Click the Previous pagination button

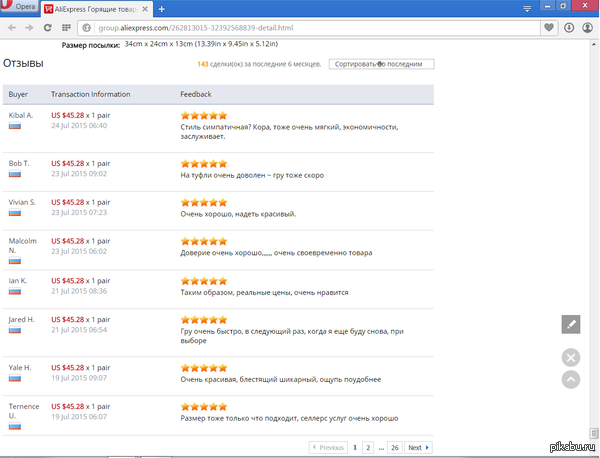pos(327,447)
